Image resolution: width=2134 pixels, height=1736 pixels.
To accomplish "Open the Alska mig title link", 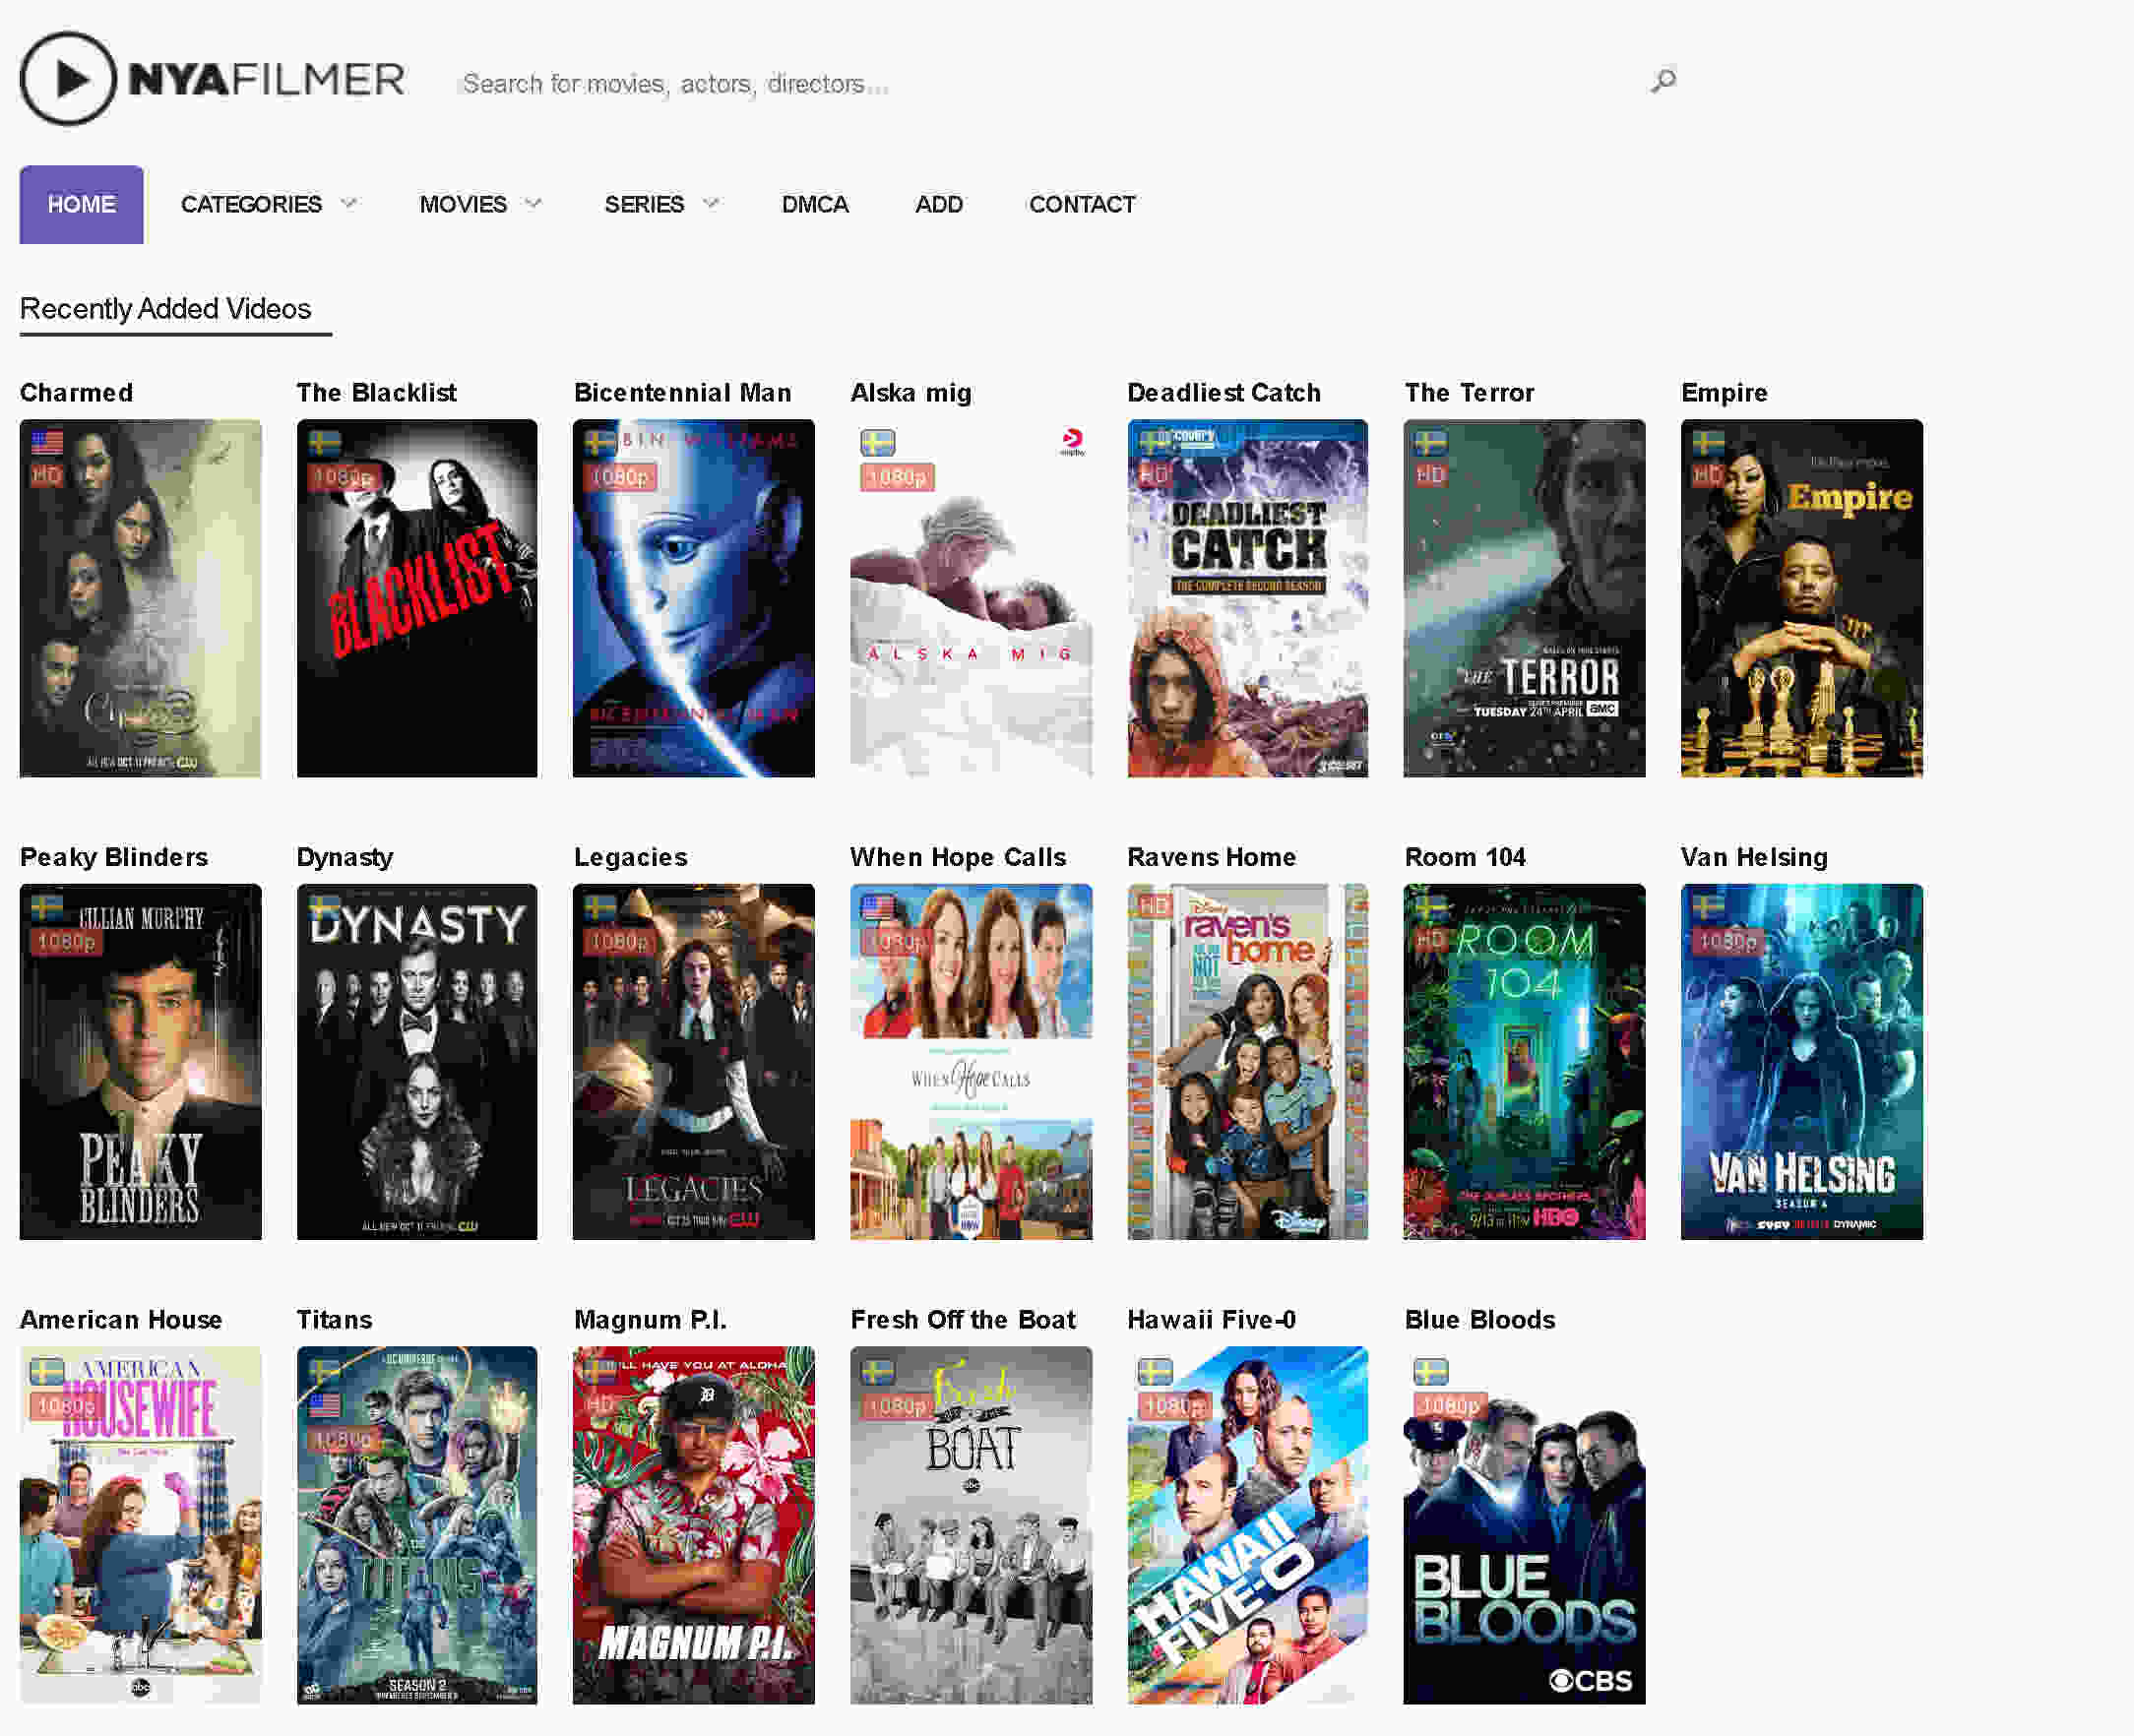I will 911,393.
